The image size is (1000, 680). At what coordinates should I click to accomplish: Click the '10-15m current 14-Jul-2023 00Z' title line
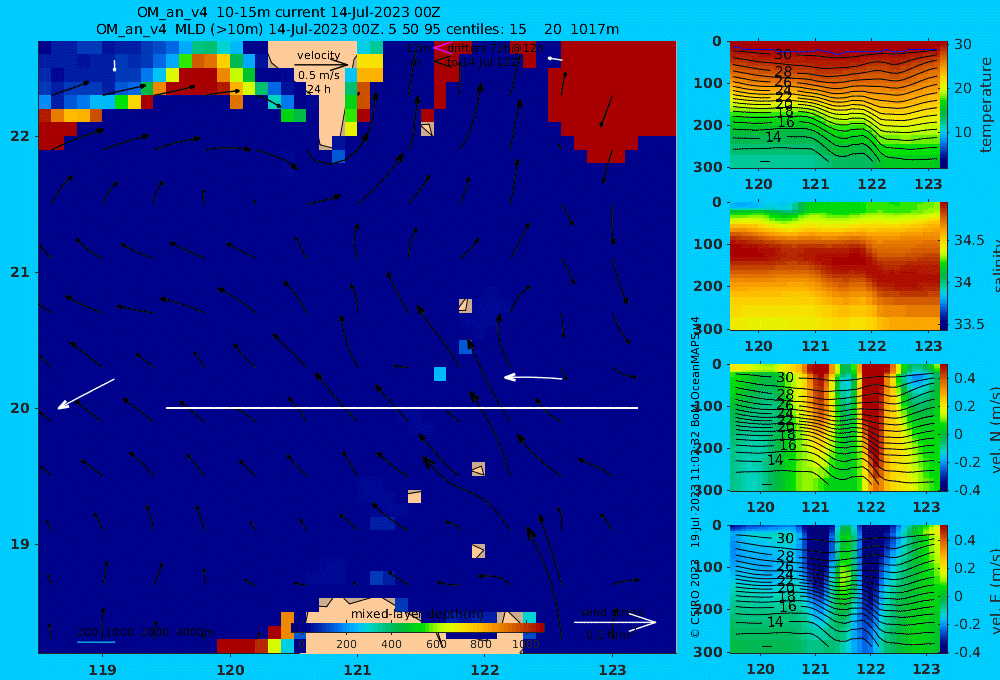click(288, 13)
